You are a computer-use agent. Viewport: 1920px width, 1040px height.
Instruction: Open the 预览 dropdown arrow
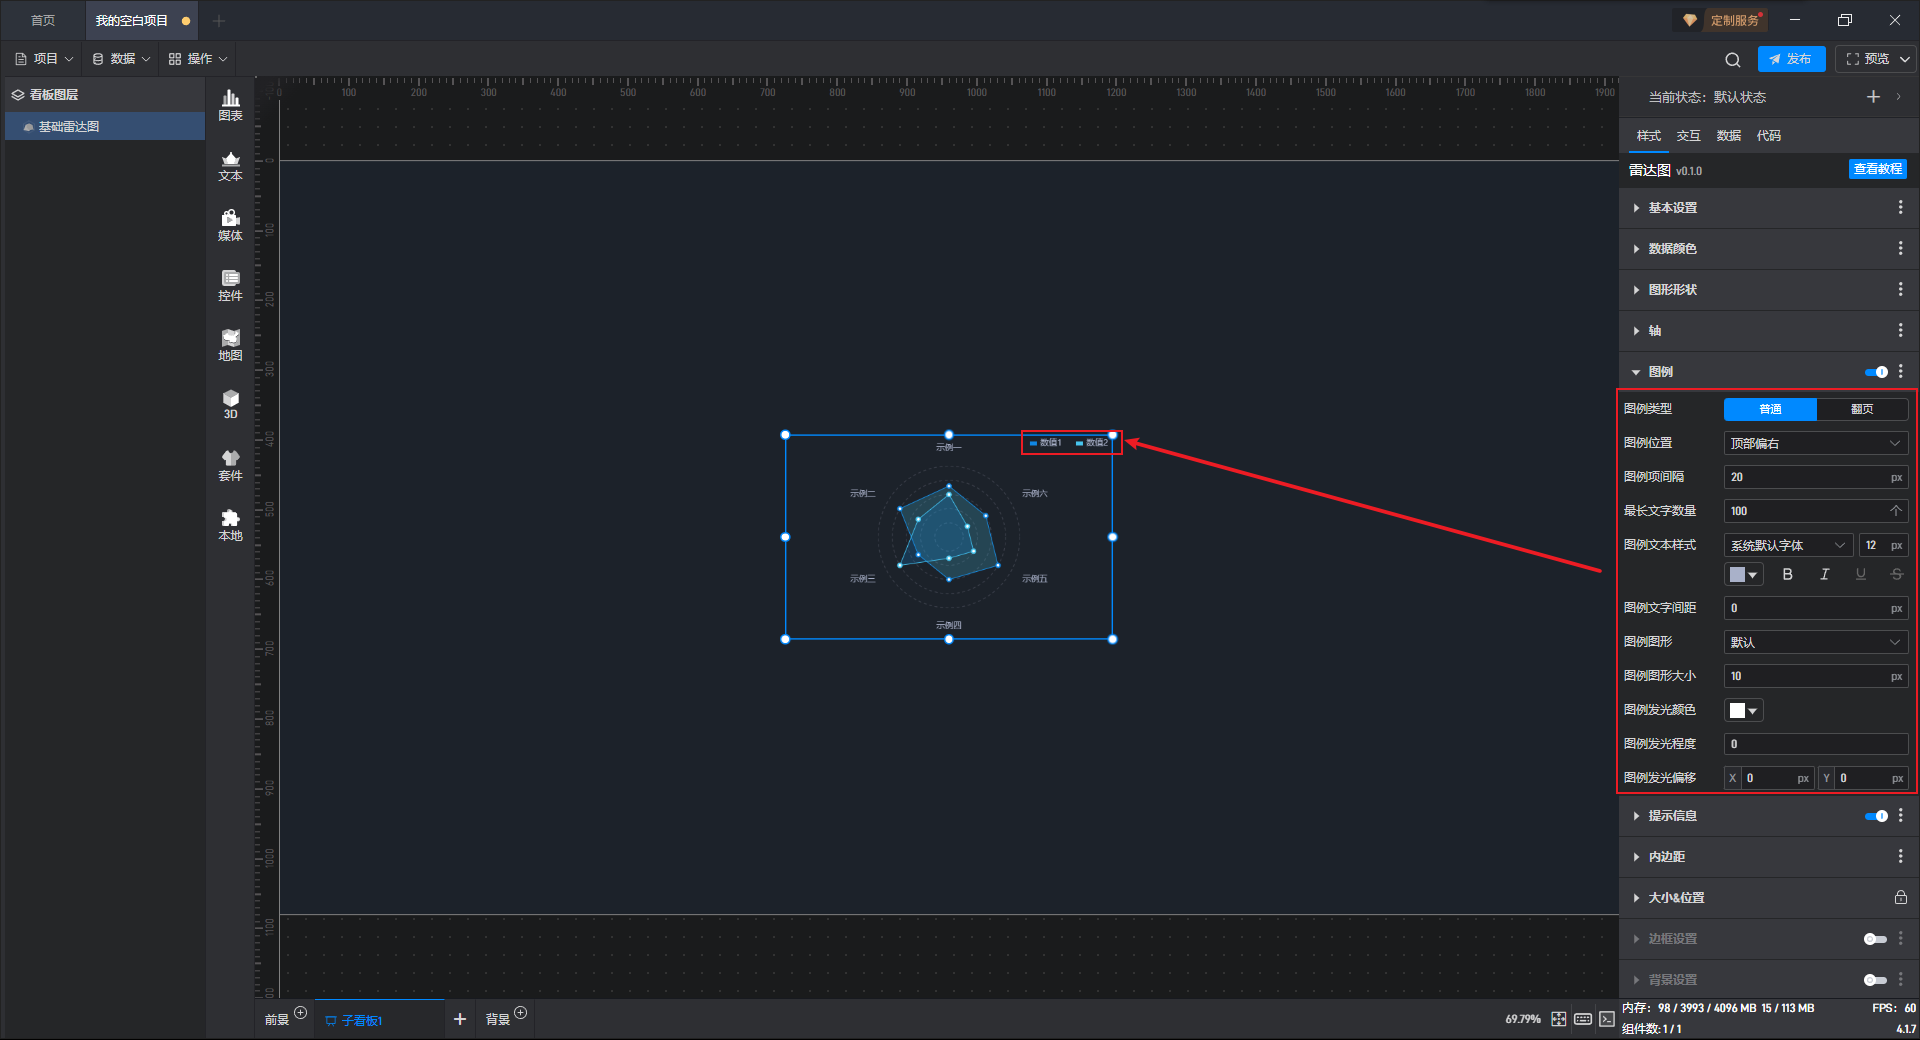1904,59
